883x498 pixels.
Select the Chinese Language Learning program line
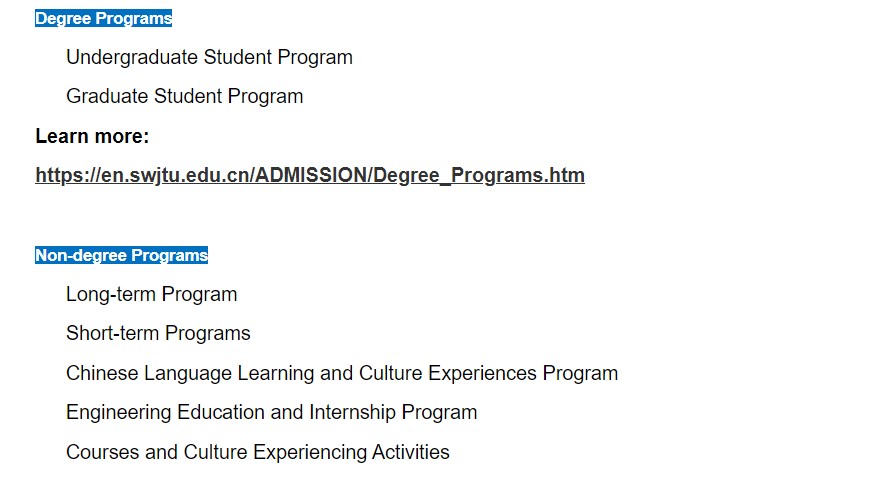pos(342,373)
